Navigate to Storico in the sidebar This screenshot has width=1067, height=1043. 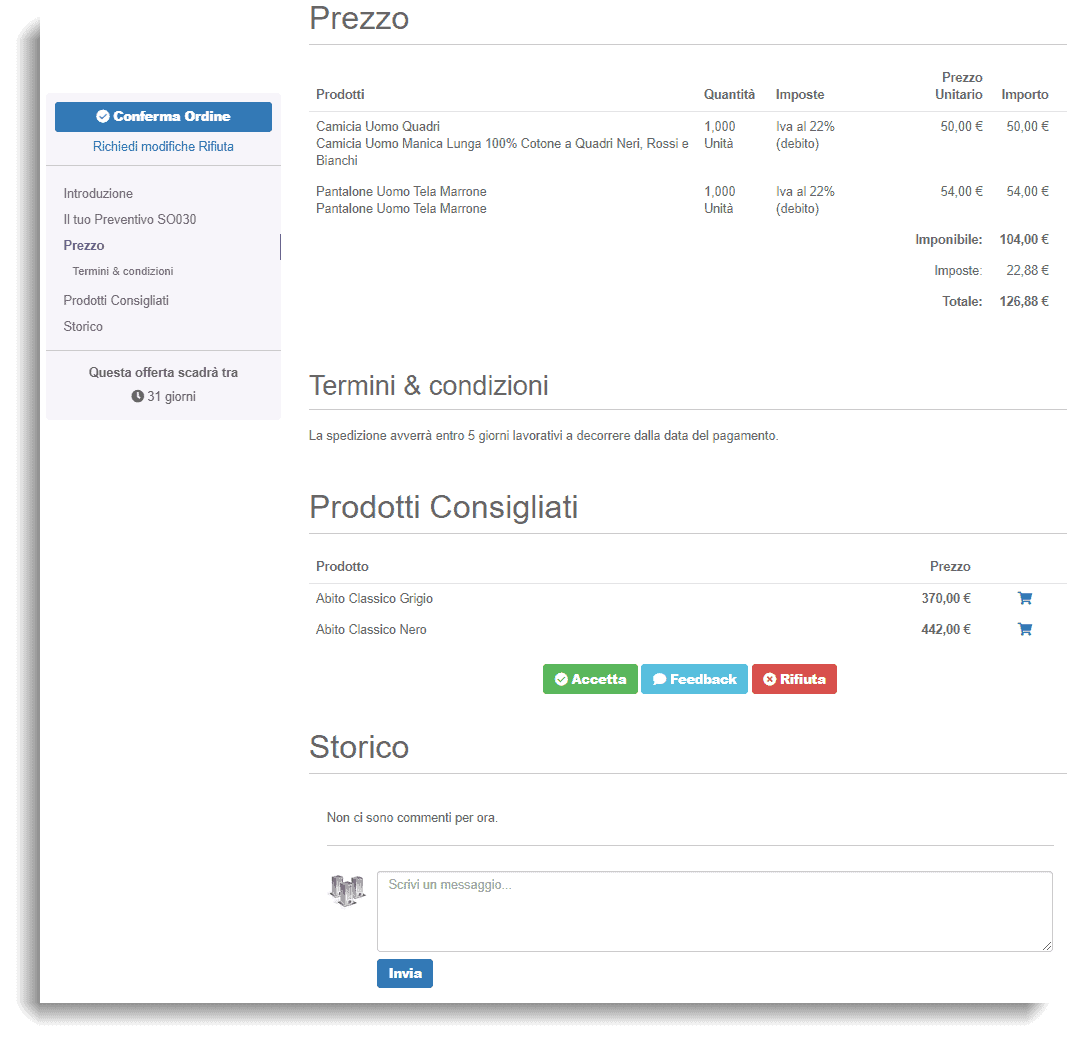[83, 326]
